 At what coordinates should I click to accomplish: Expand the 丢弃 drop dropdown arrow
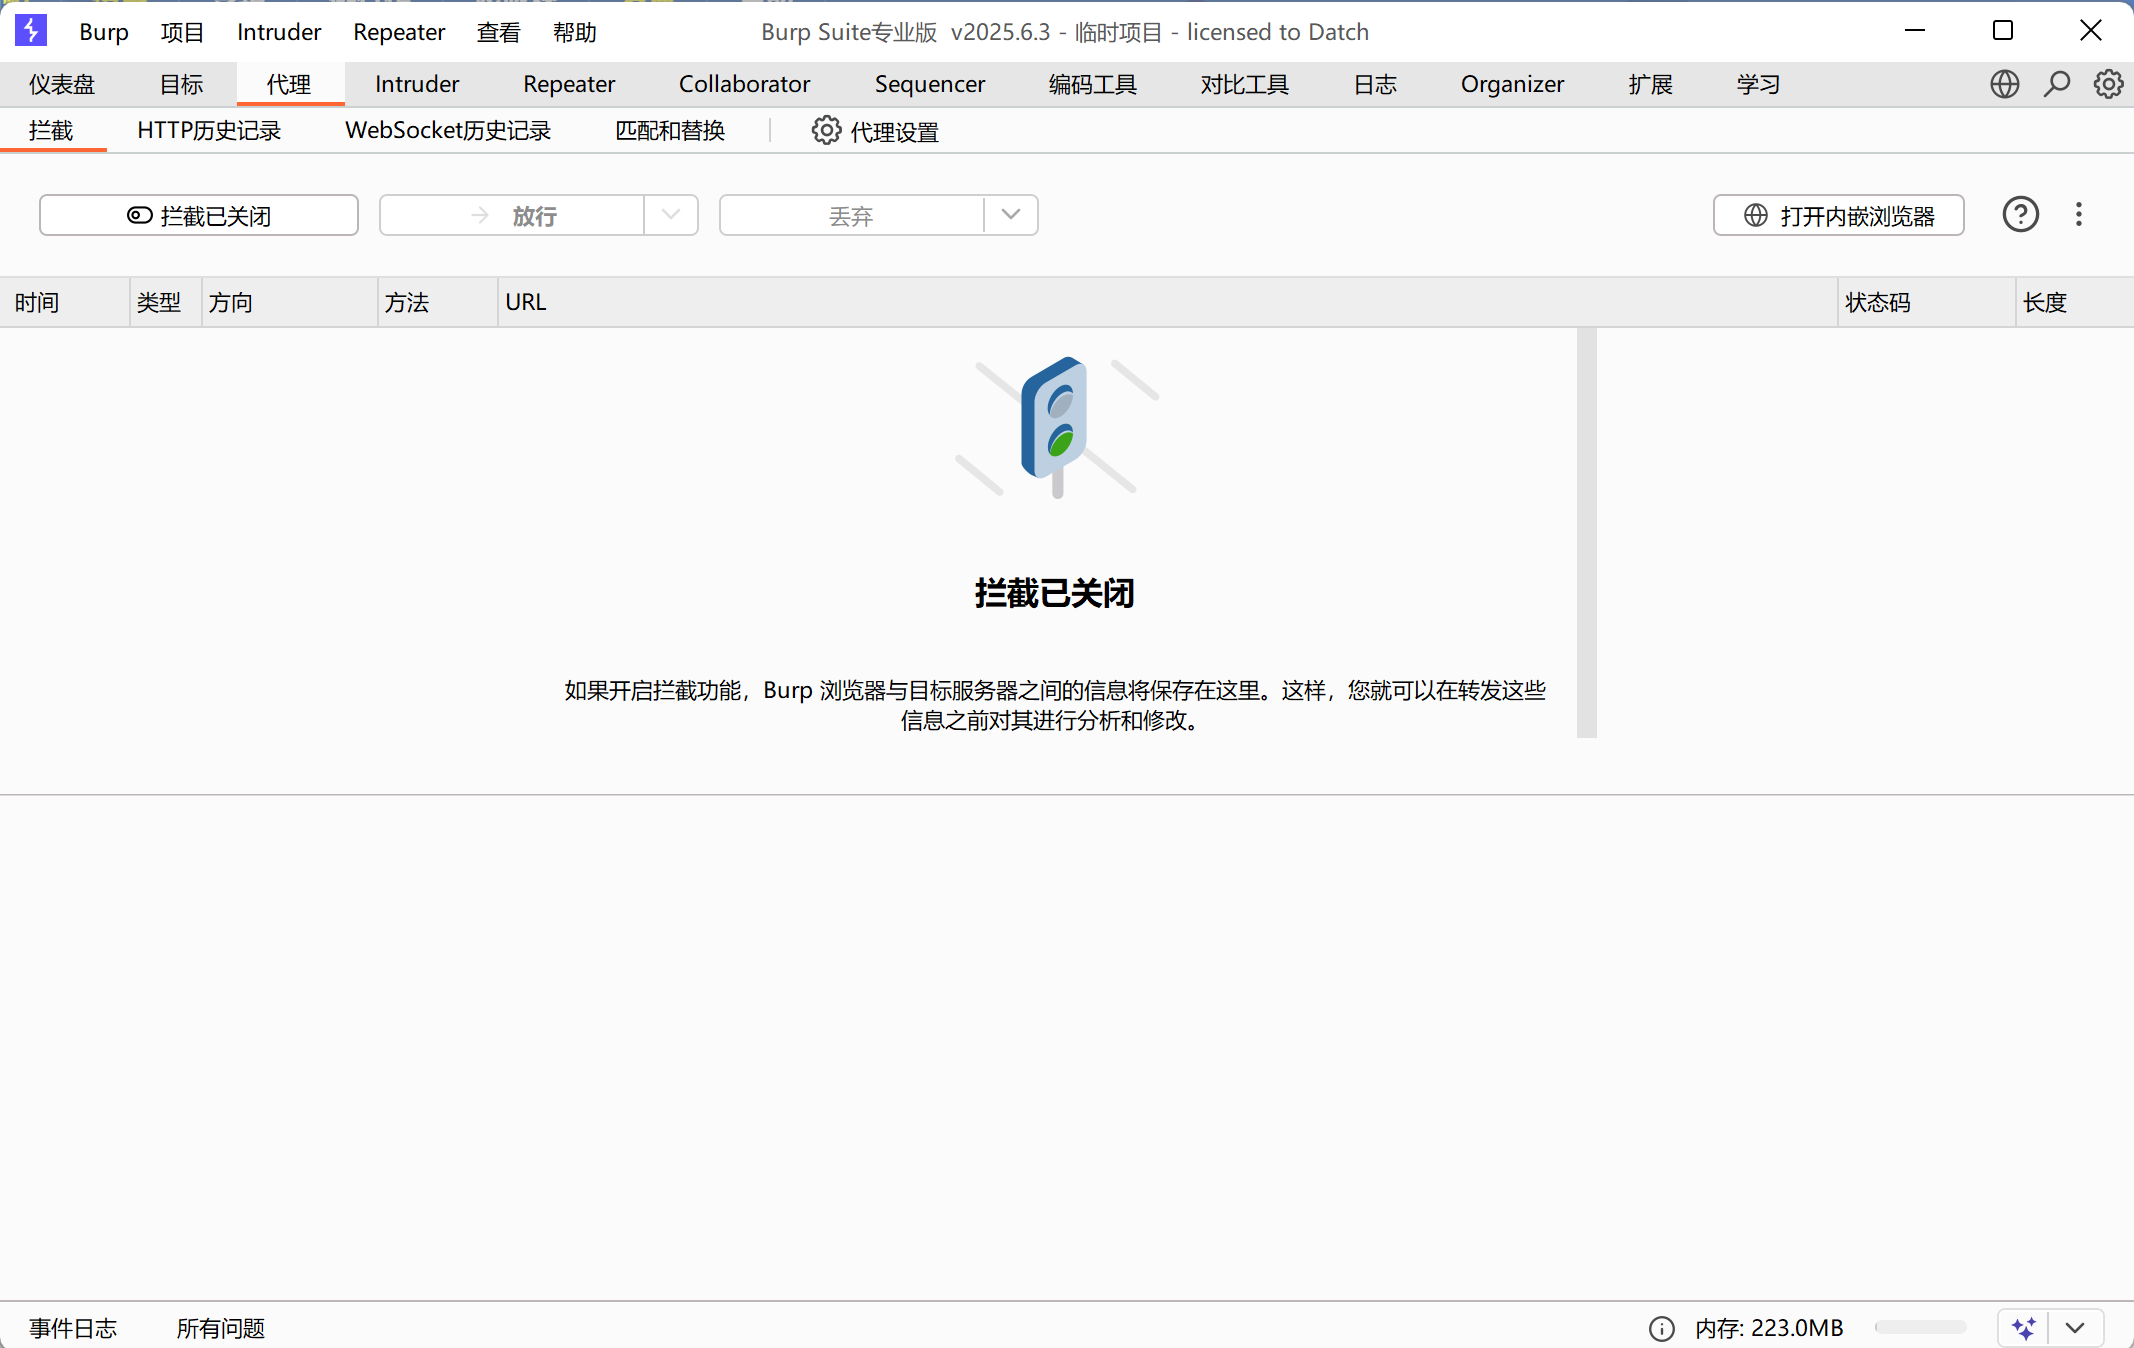point(1010,215)
